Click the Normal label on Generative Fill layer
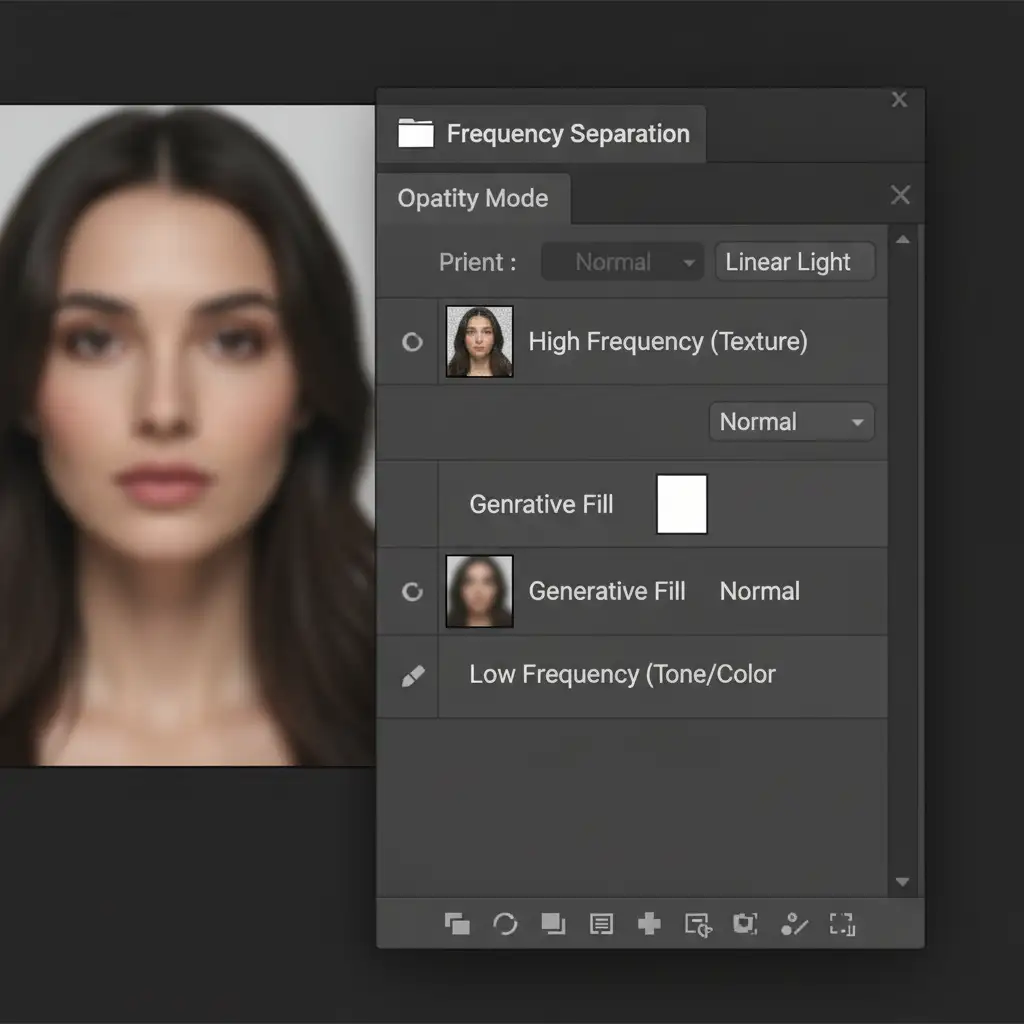 759,592
